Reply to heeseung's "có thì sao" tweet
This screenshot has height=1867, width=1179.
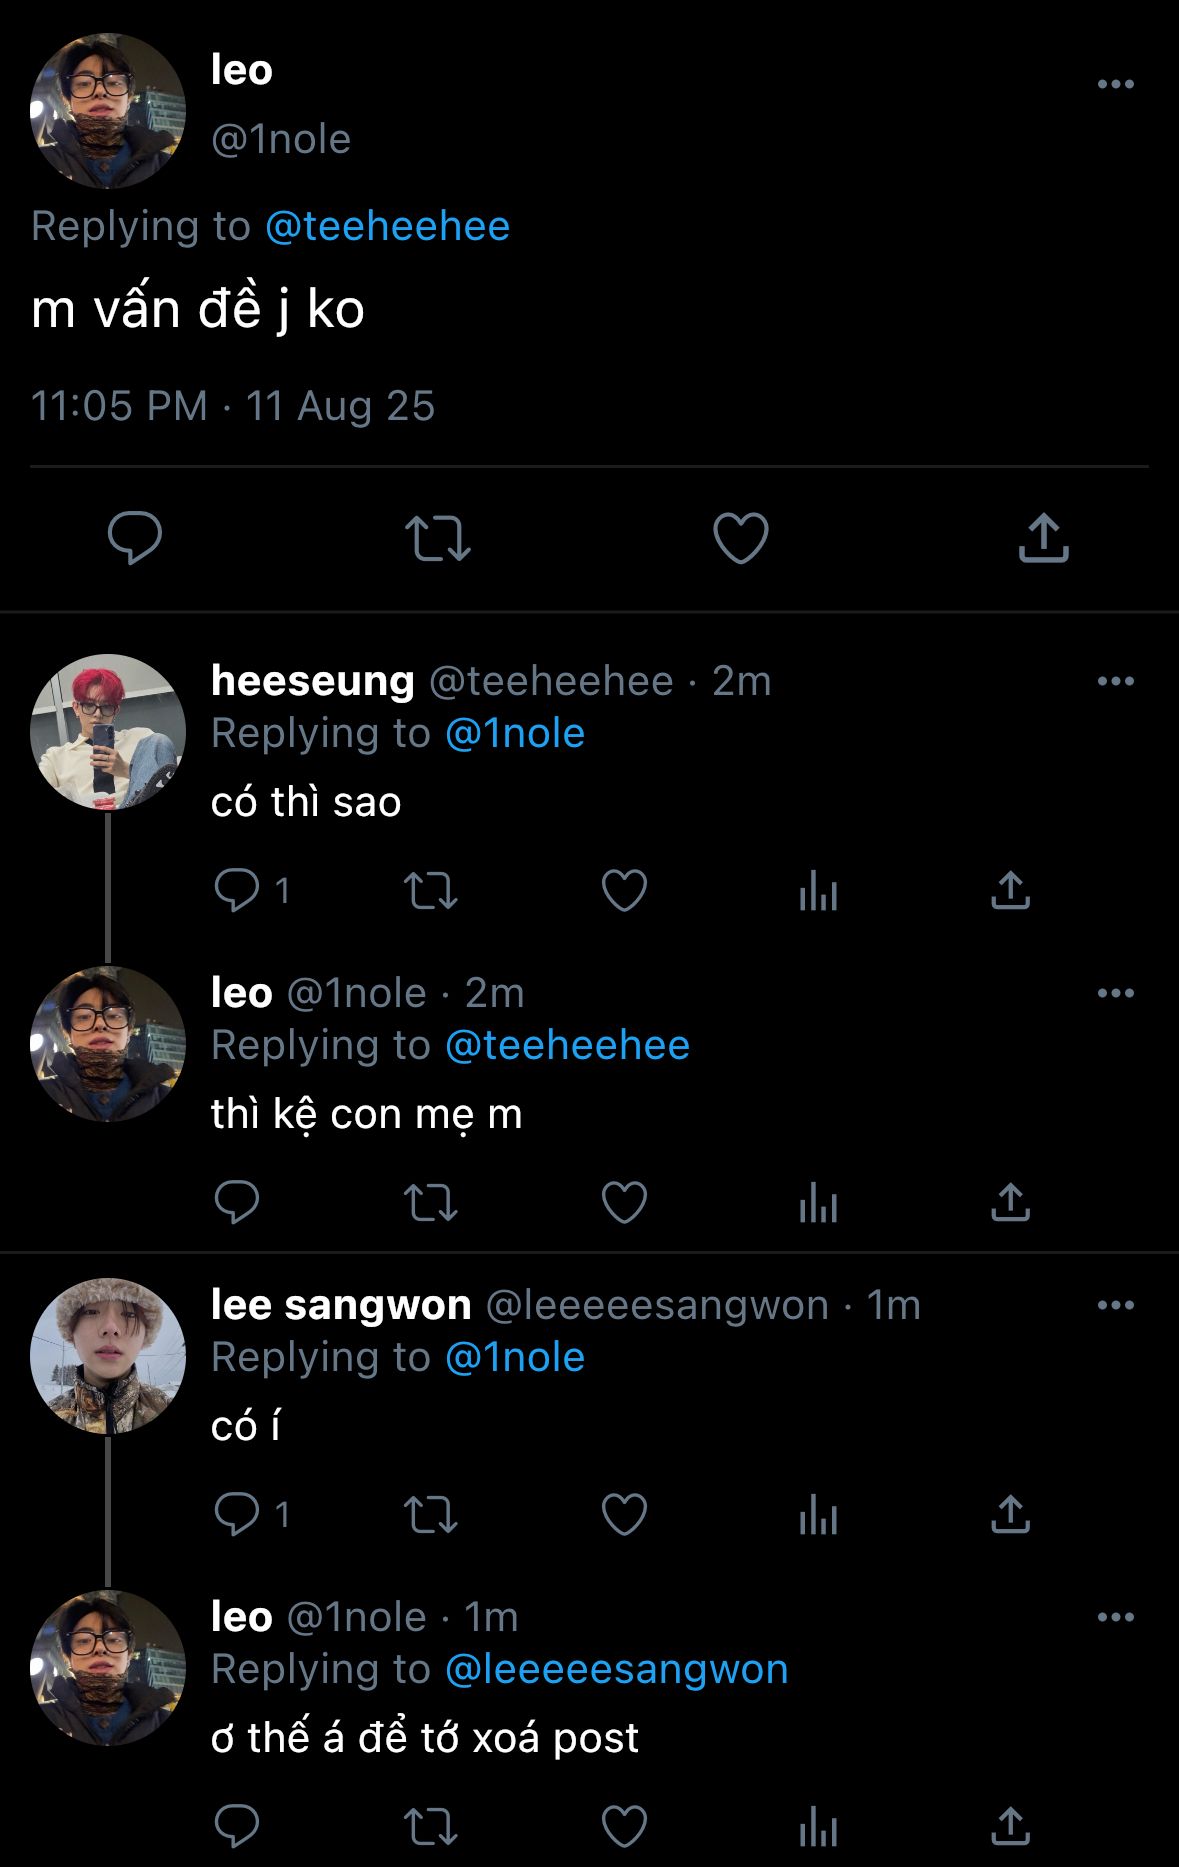click(x=237, y=890)
